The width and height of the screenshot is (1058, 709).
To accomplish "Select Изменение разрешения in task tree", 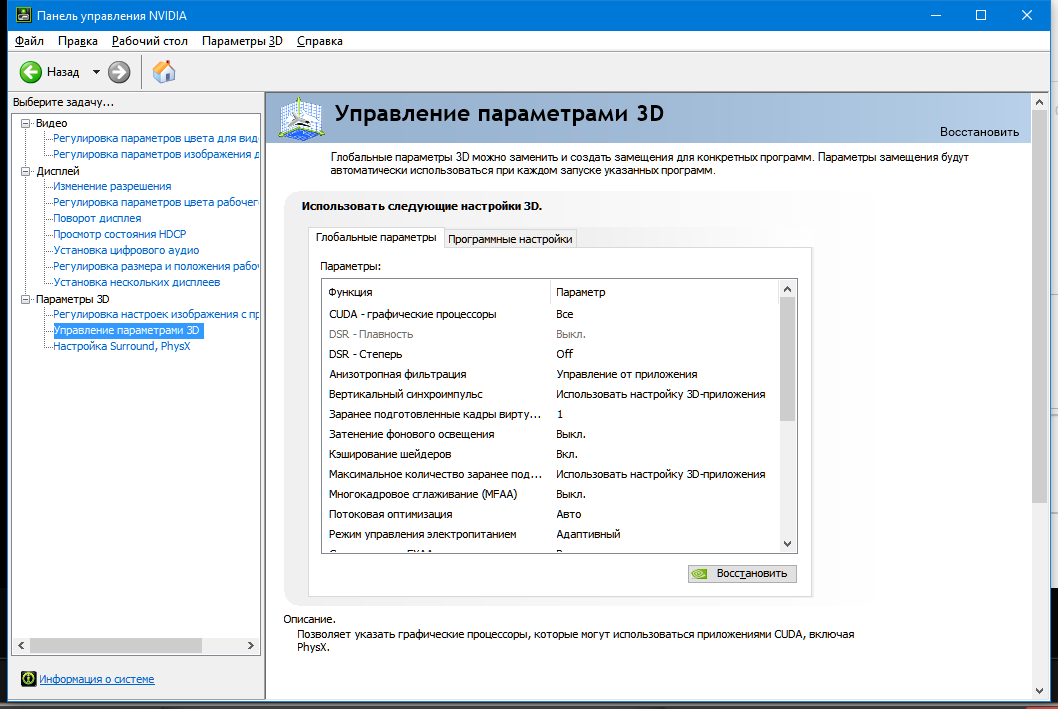I will 112,186.
